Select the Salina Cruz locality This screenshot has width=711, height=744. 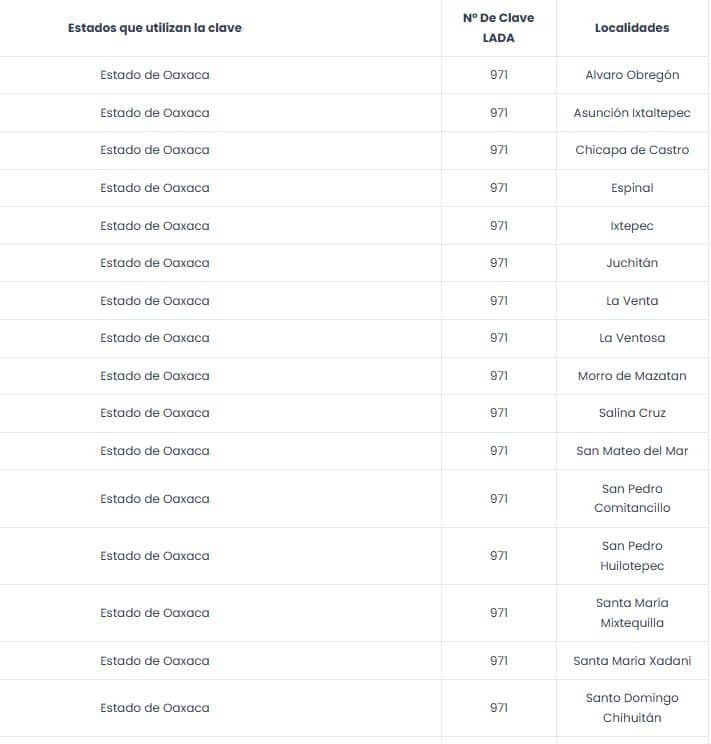[x=632, y=413]
